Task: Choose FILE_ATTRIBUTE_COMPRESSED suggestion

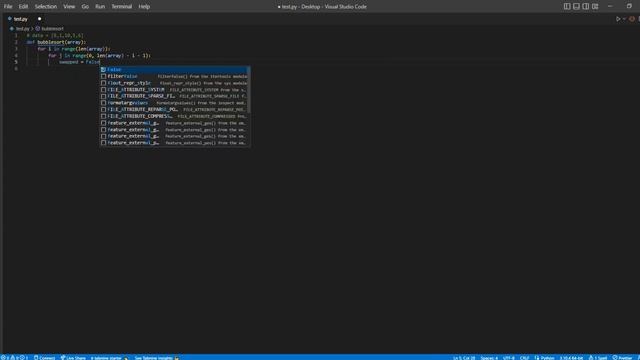Action: pos(174,116)
